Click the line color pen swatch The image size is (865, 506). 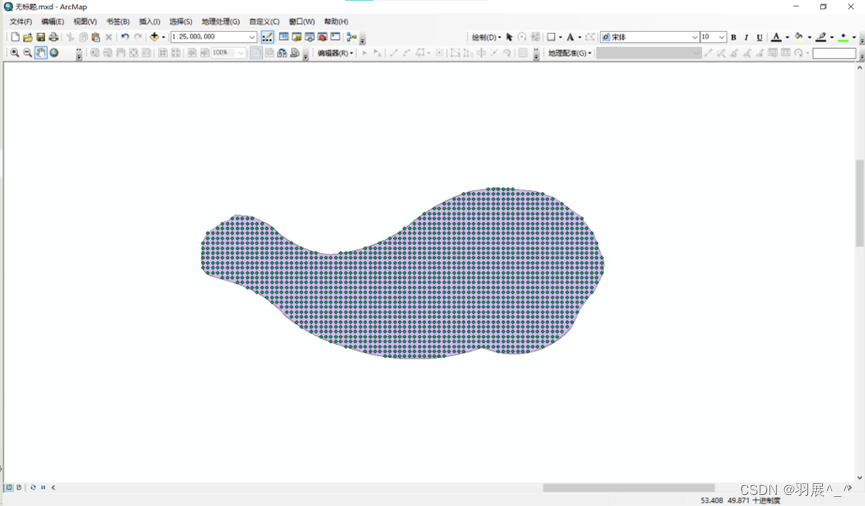821,37
